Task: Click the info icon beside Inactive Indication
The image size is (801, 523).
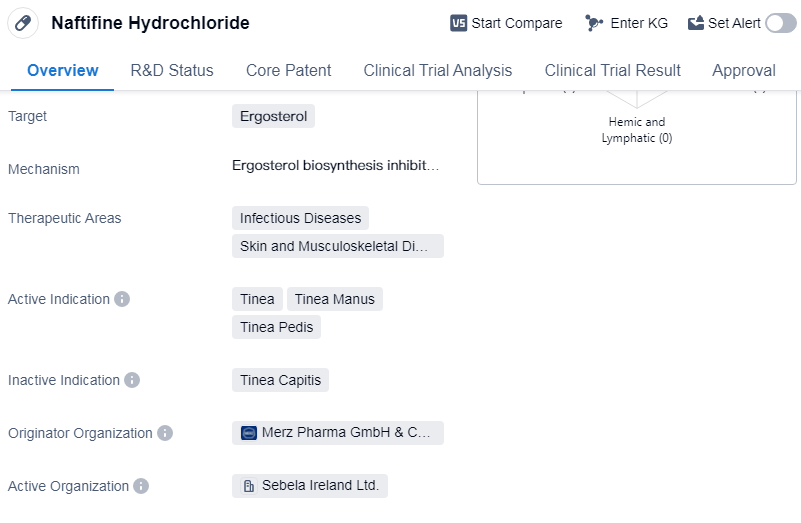Action: (x=132, y=380)
